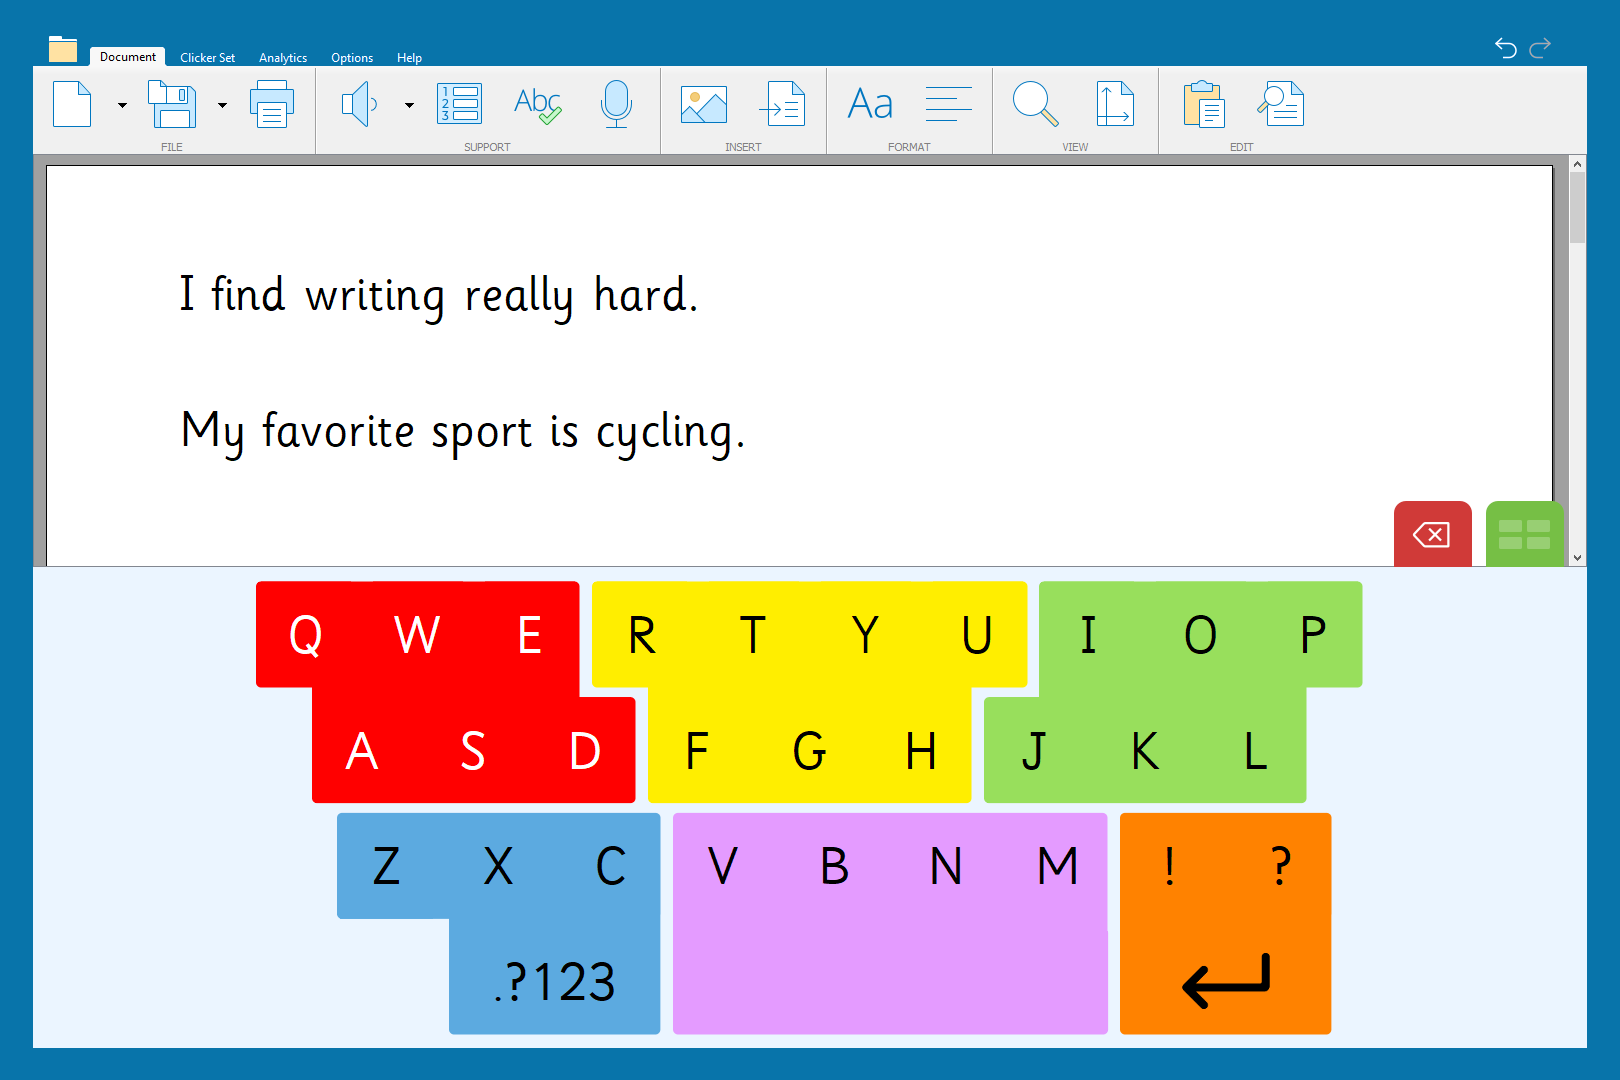1620x1080 pixels.
Task: Insert a picture using the image icon
Action: [703, 104]
